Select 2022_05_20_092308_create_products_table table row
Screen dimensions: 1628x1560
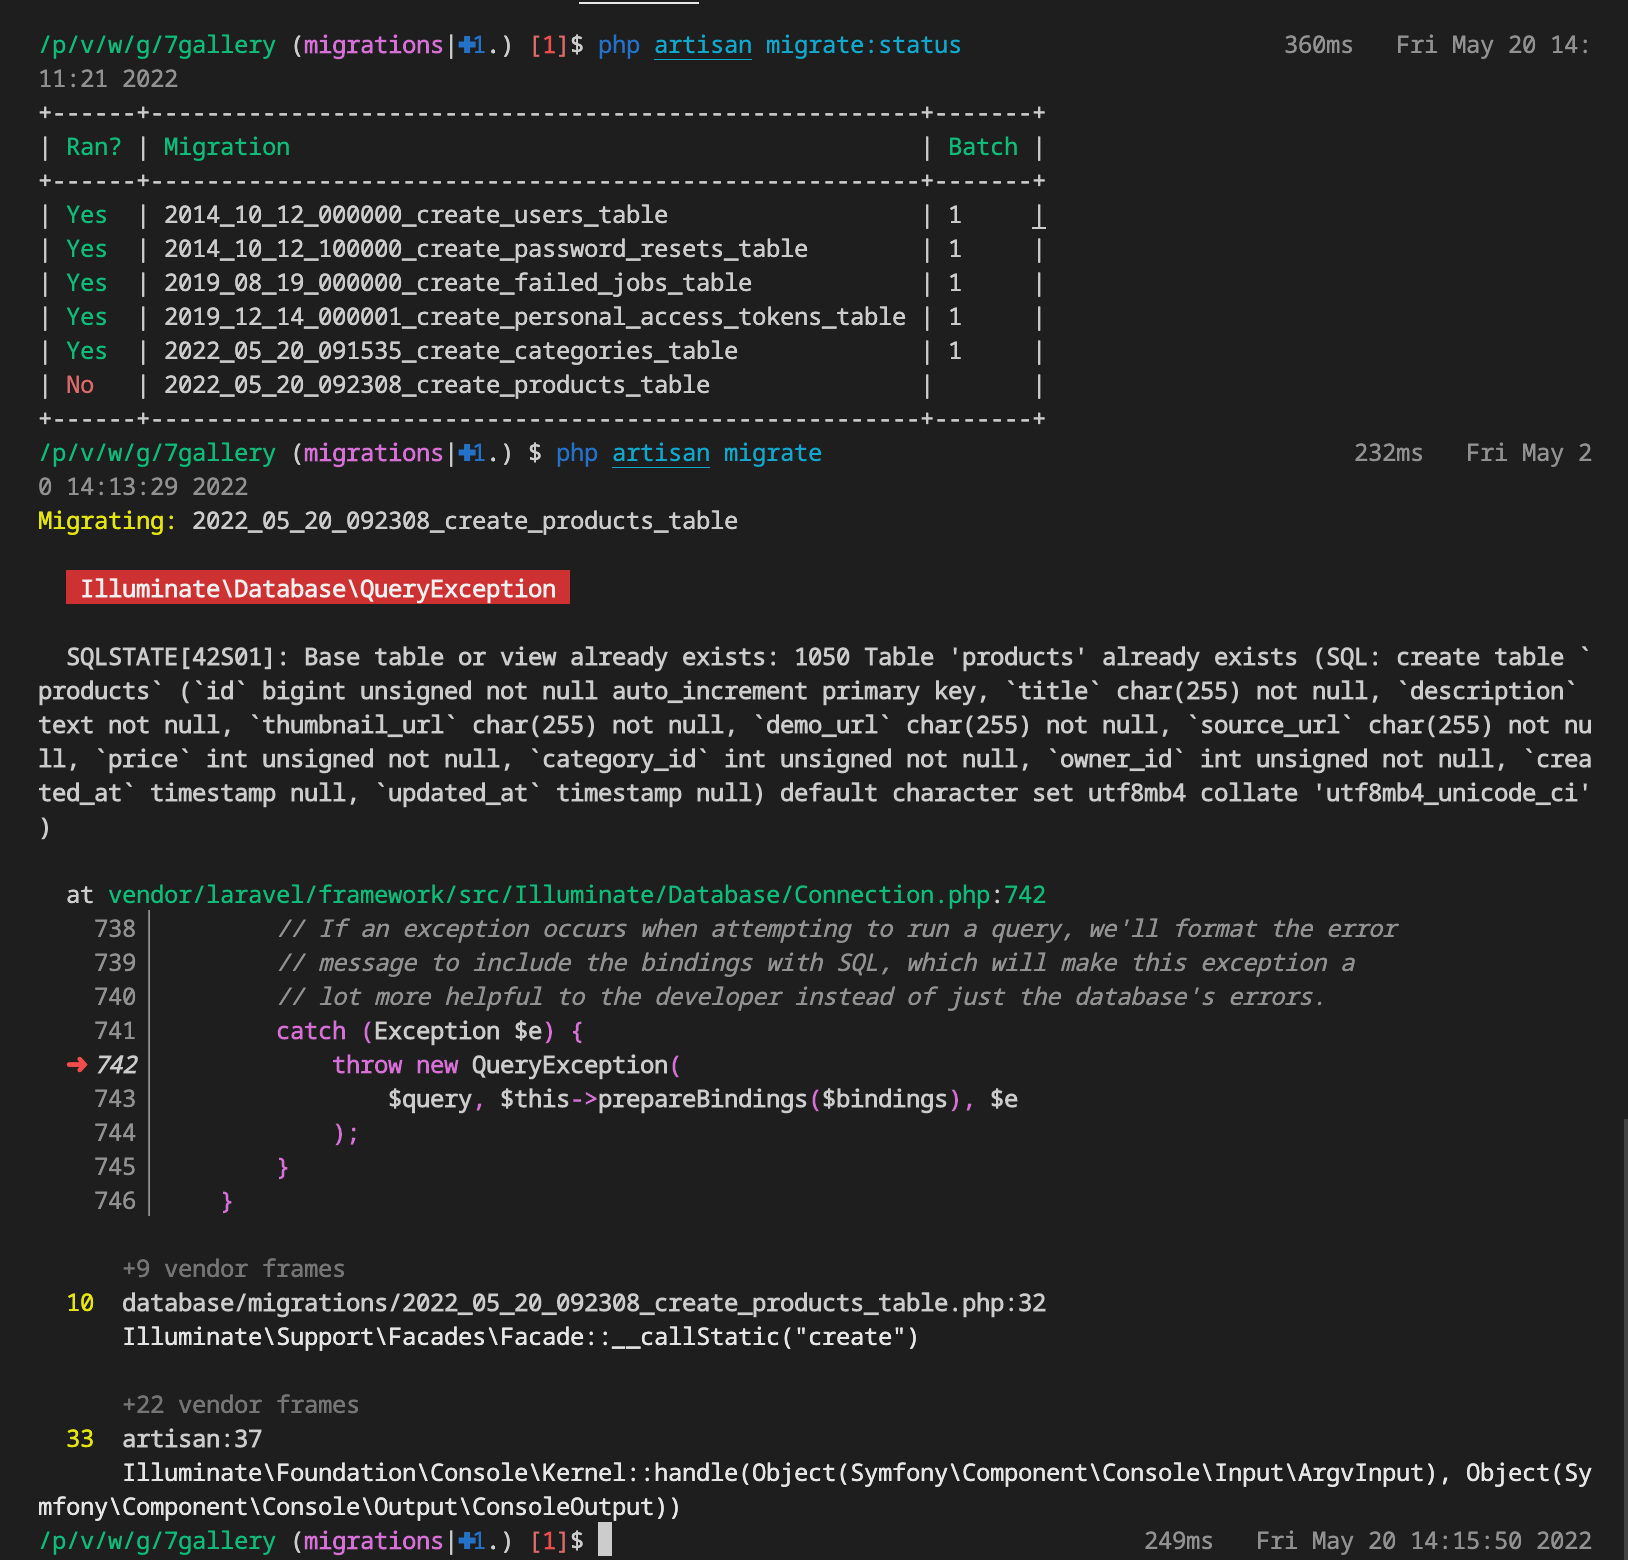pos(542,385)
